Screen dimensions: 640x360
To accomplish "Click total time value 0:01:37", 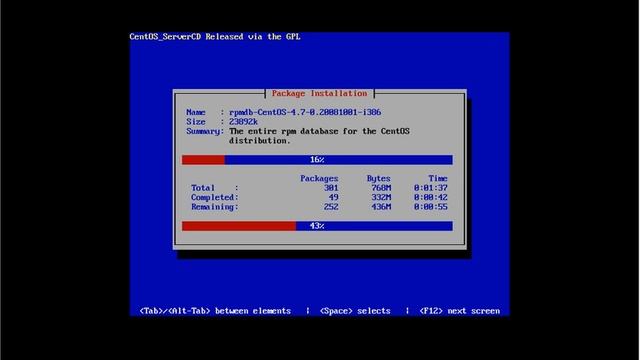I will pyautogui.click(x=431, y=188).
